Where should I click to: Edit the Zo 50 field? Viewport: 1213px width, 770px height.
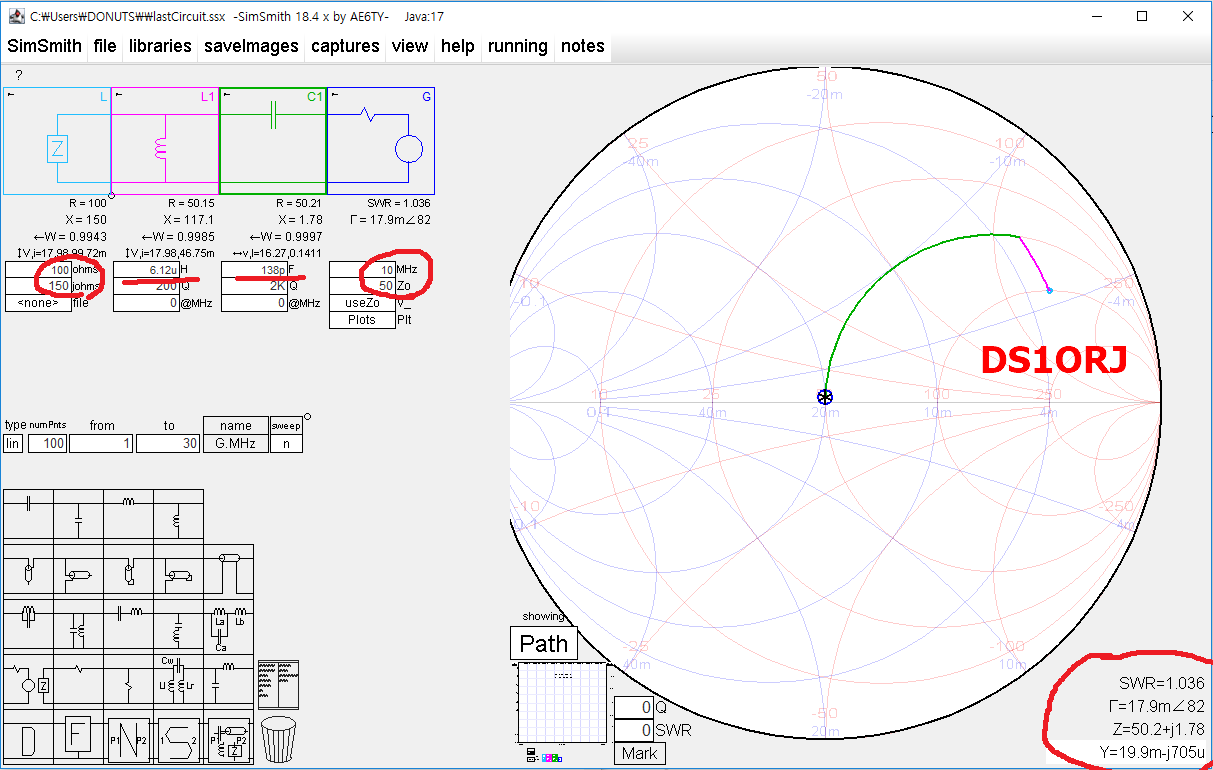(x=362, y=287)
